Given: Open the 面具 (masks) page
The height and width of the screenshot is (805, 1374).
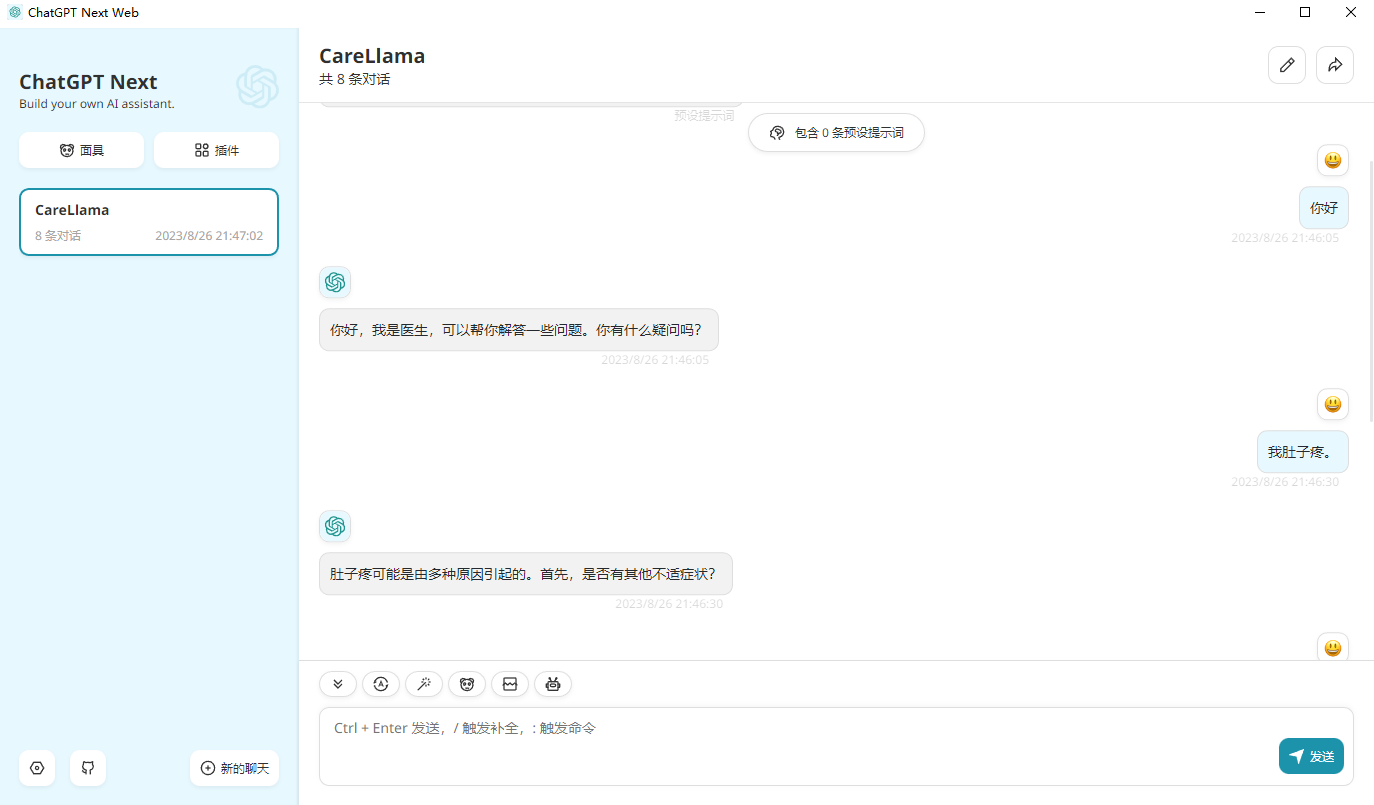Looking at the screenshot, I should pos(81,150).
